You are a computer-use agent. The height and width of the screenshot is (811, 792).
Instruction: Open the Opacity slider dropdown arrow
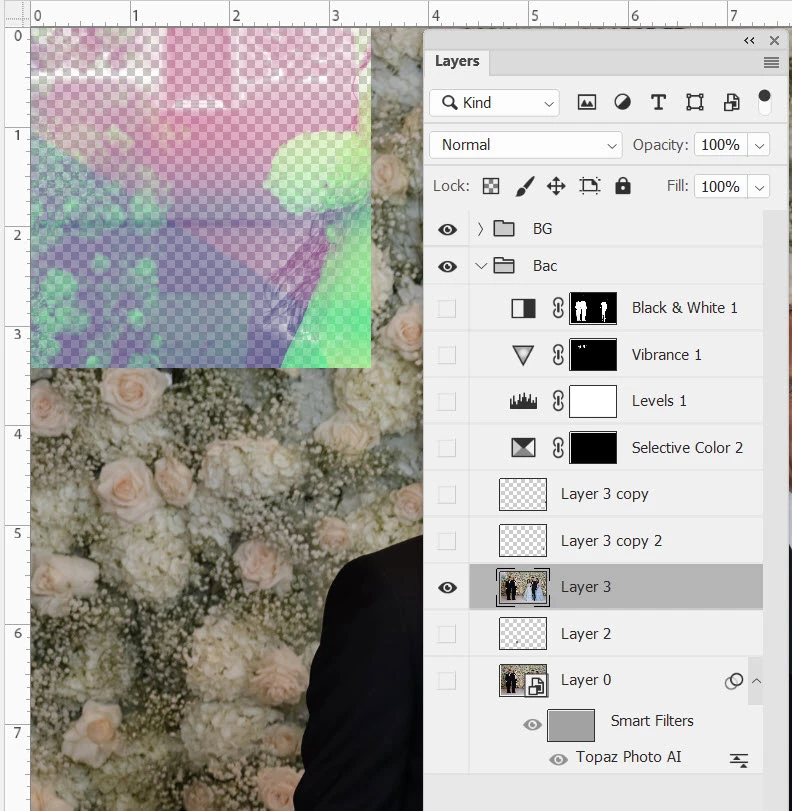point(759,145)
